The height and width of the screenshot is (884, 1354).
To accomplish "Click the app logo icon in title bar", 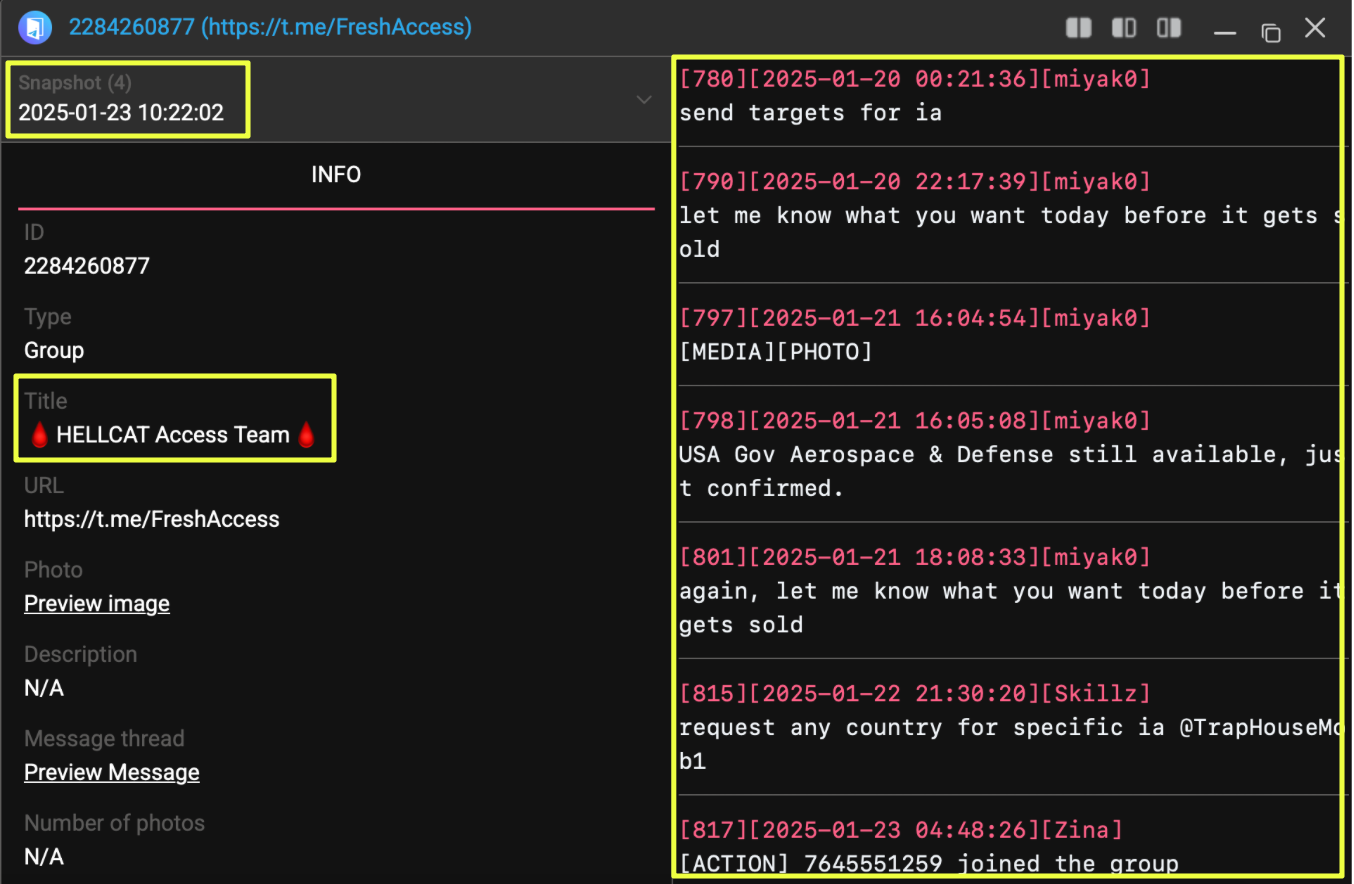I will pos(35,27).
